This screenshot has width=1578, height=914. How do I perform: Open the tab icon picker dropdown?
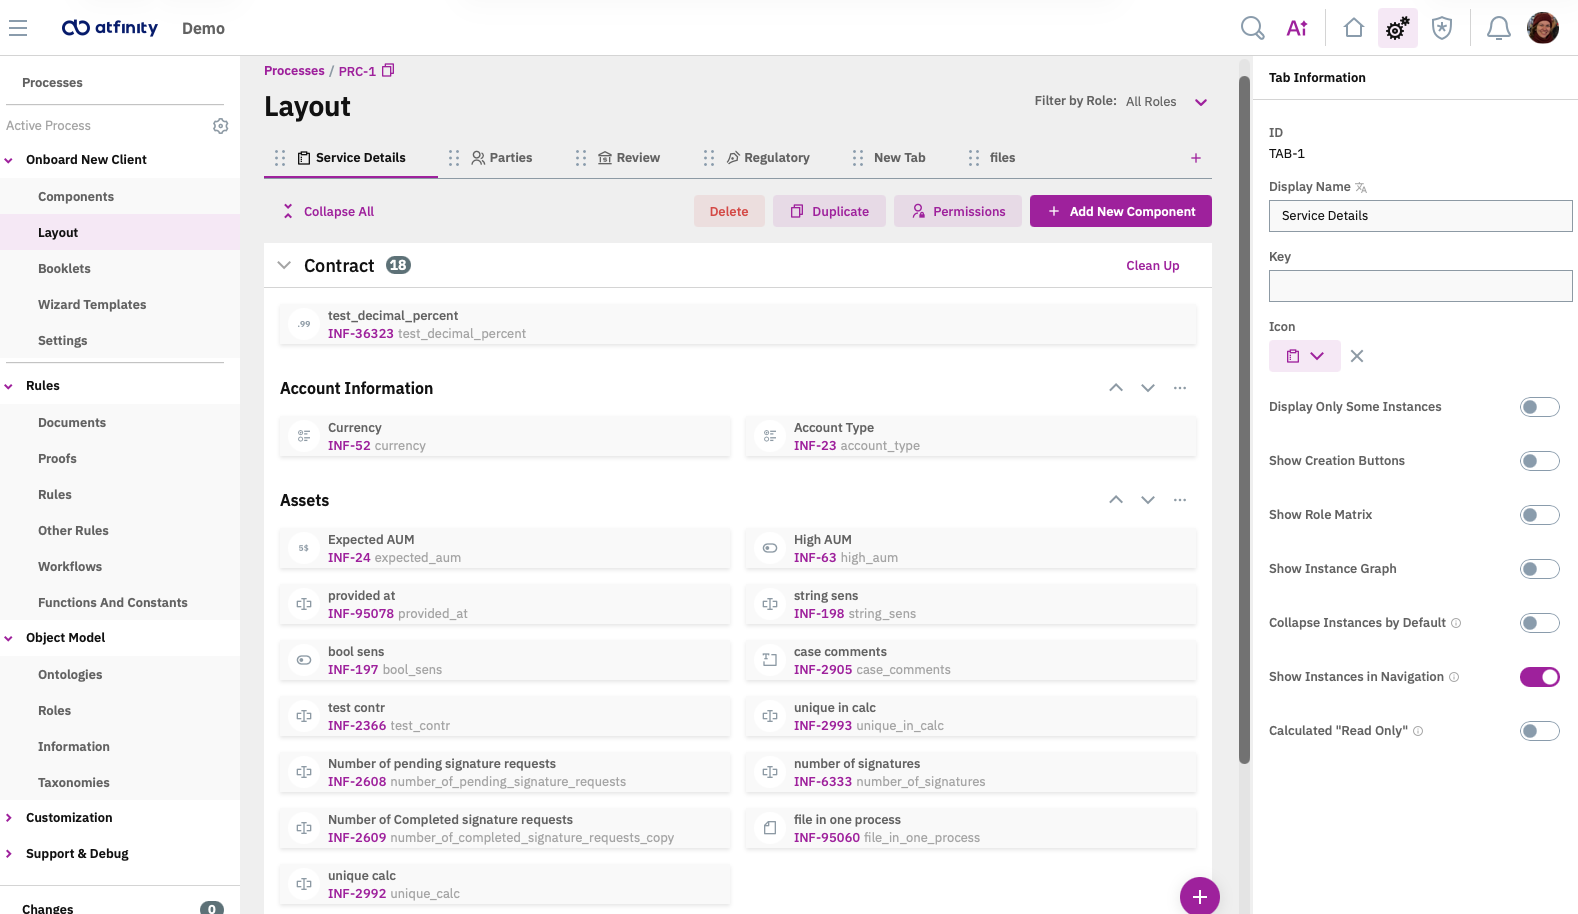(1305, 356)
